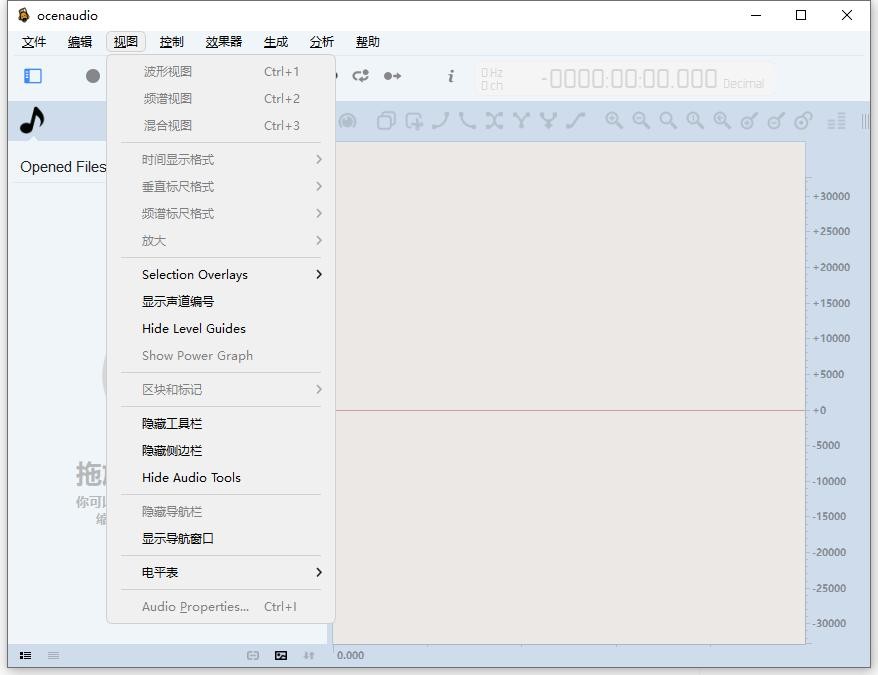878x675 pixels.
Task: Click the time counter display
Action: [x=627, y=79]
